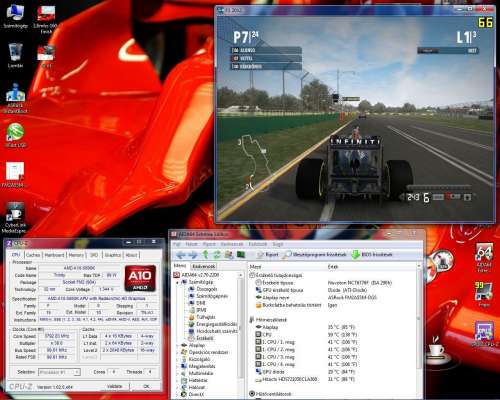This screenshot has height=400, width=500.
Task: Select the 'GPU dióda' temperature row
Action: (x=333, y=372)
